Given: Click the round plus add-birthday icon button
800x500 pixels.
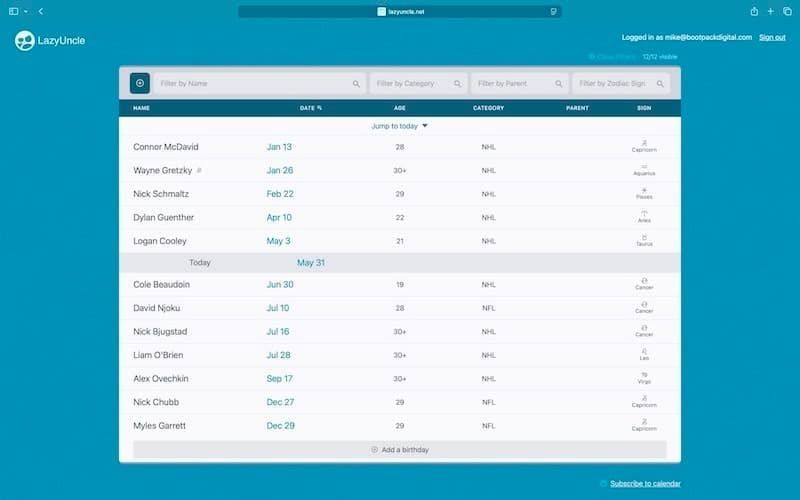Looking at the screenshot, I should coord(140,84).
